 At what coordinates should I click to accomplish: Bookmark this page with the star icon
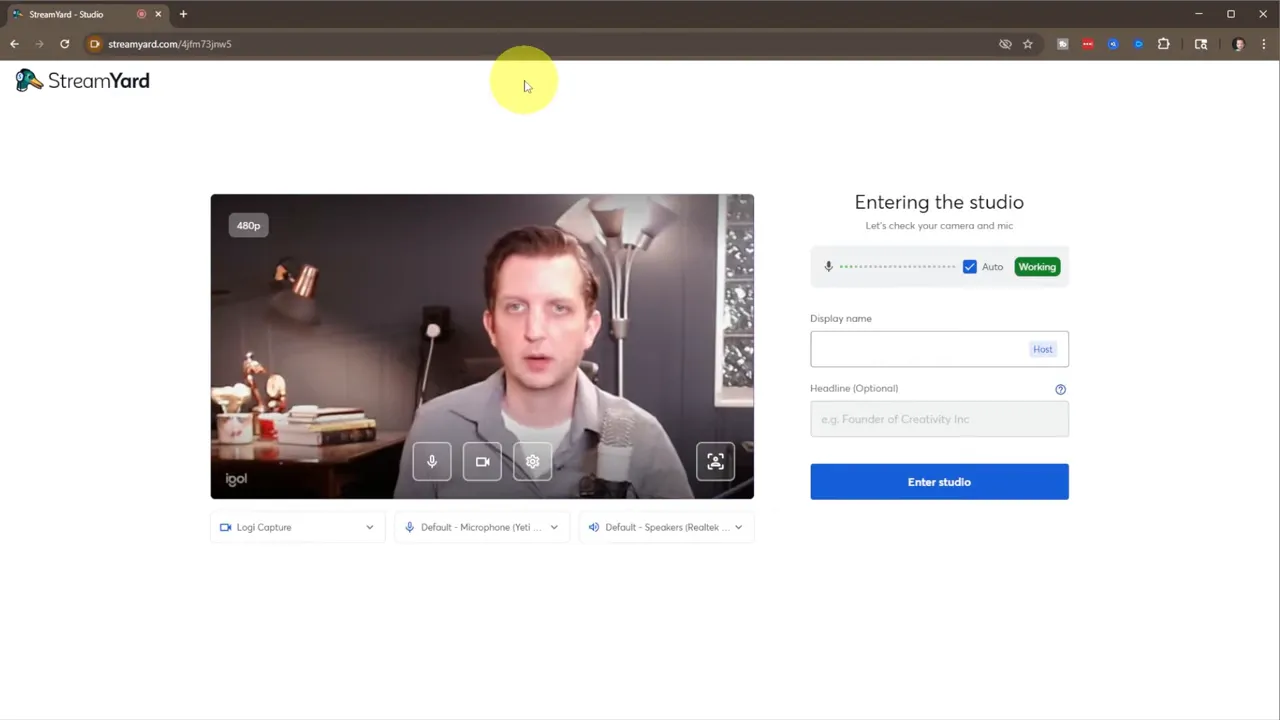pyautogui.click(x=1027, y=44)
